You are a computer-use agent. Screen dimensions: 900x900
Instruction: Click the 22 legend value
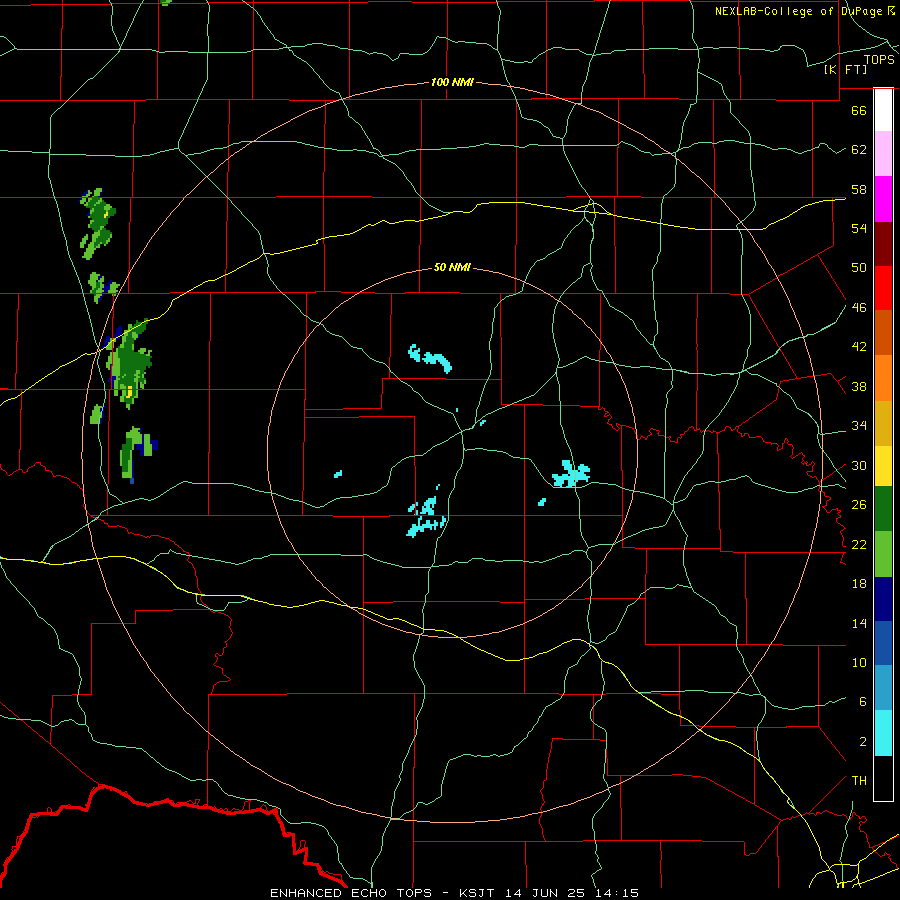(x=859, y=545)
